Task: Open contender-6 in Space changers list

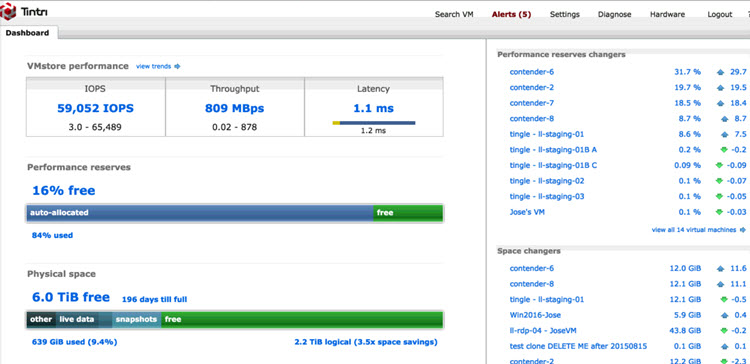Action: pyautogui.click(x=531, y=269)
